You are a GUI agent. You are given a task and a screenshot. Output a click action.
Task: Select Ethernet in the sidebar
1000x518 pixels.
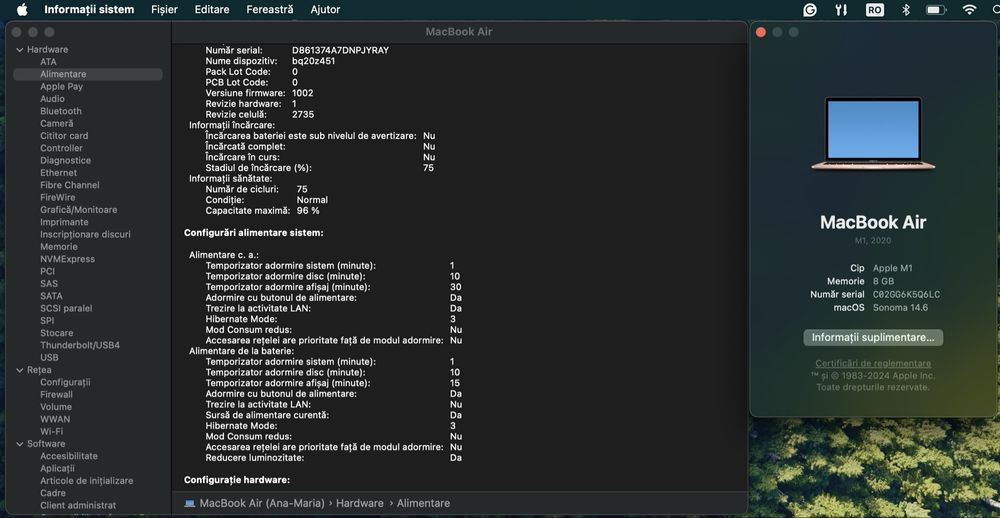59,173
